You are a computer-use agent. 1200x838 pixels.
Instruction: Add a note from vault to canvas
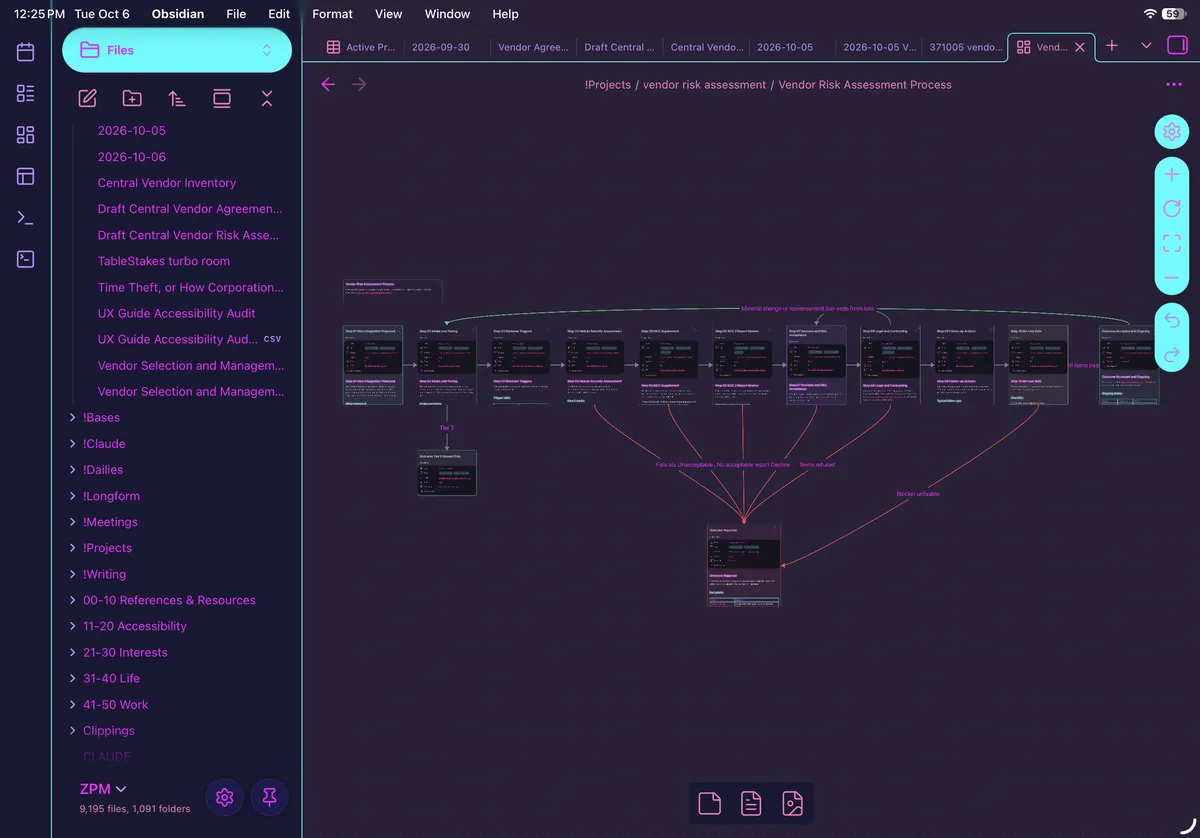[x=751, y=803]
